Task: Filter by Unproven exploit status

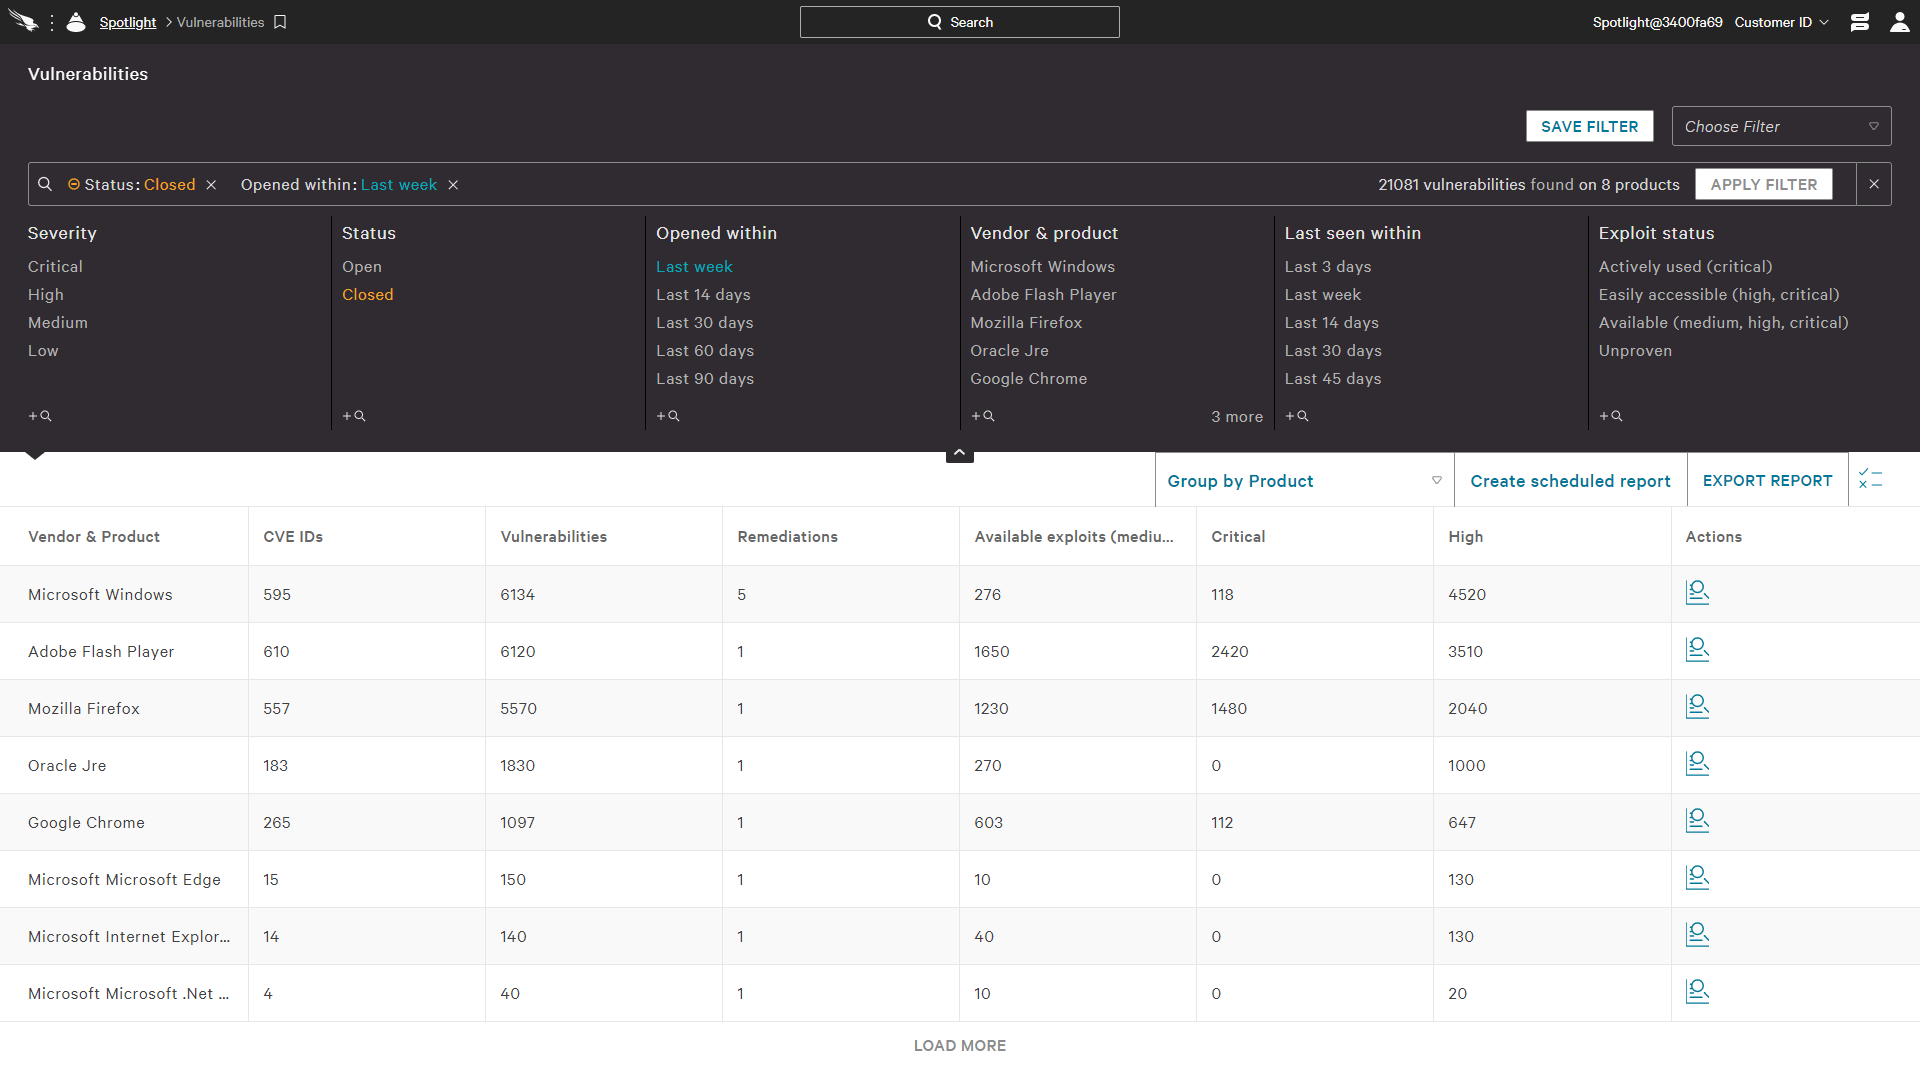Action: [x=1635, y=351]
